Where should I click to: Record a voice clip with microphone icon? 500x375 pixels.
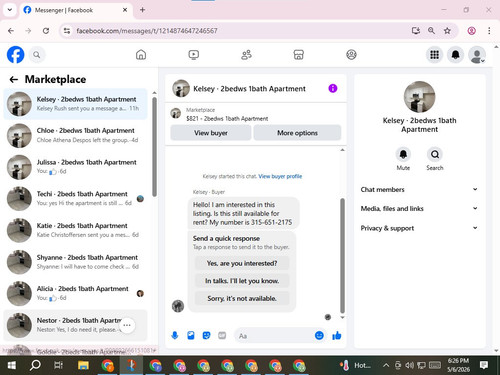click(x=175, y=335)
